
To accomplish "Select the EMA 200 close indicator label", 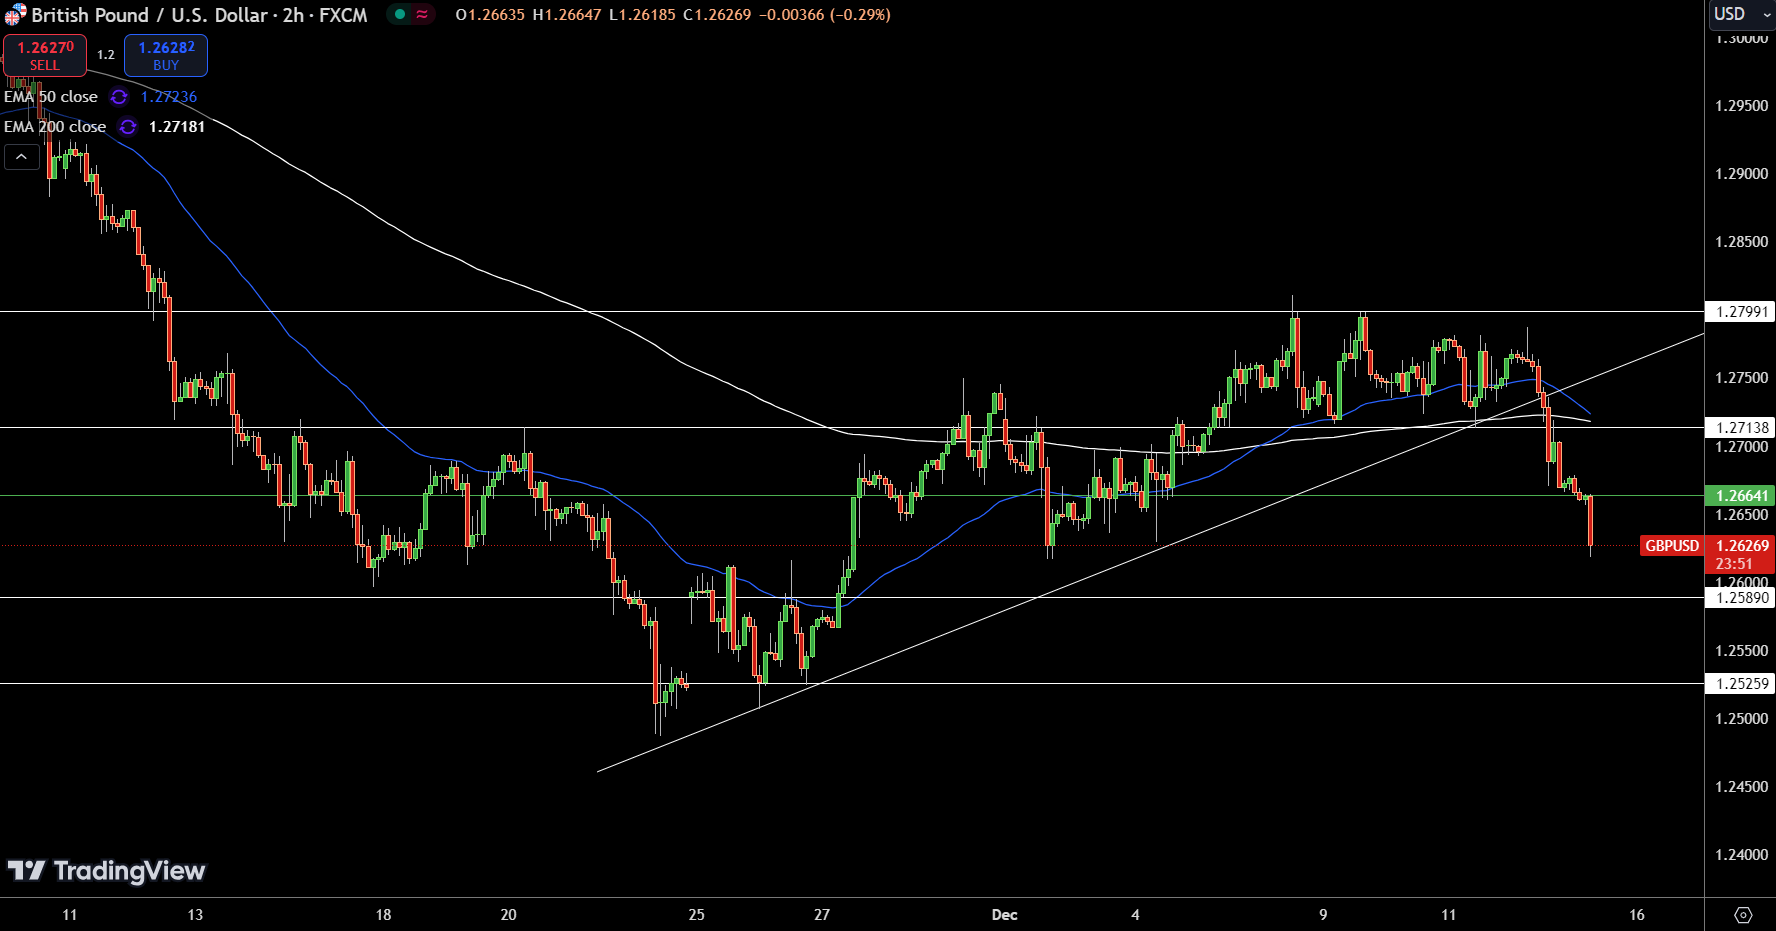I will tap(55, 127).
